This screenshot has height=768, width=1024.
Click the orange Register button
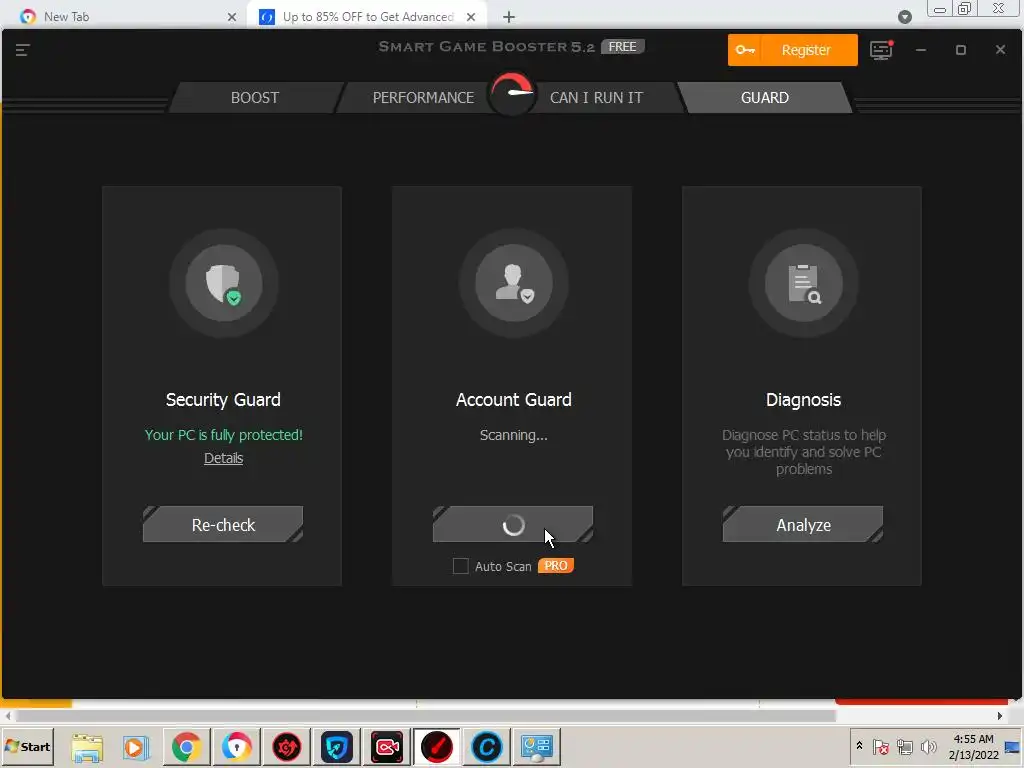pyautogui.click(x=792, y=50)
